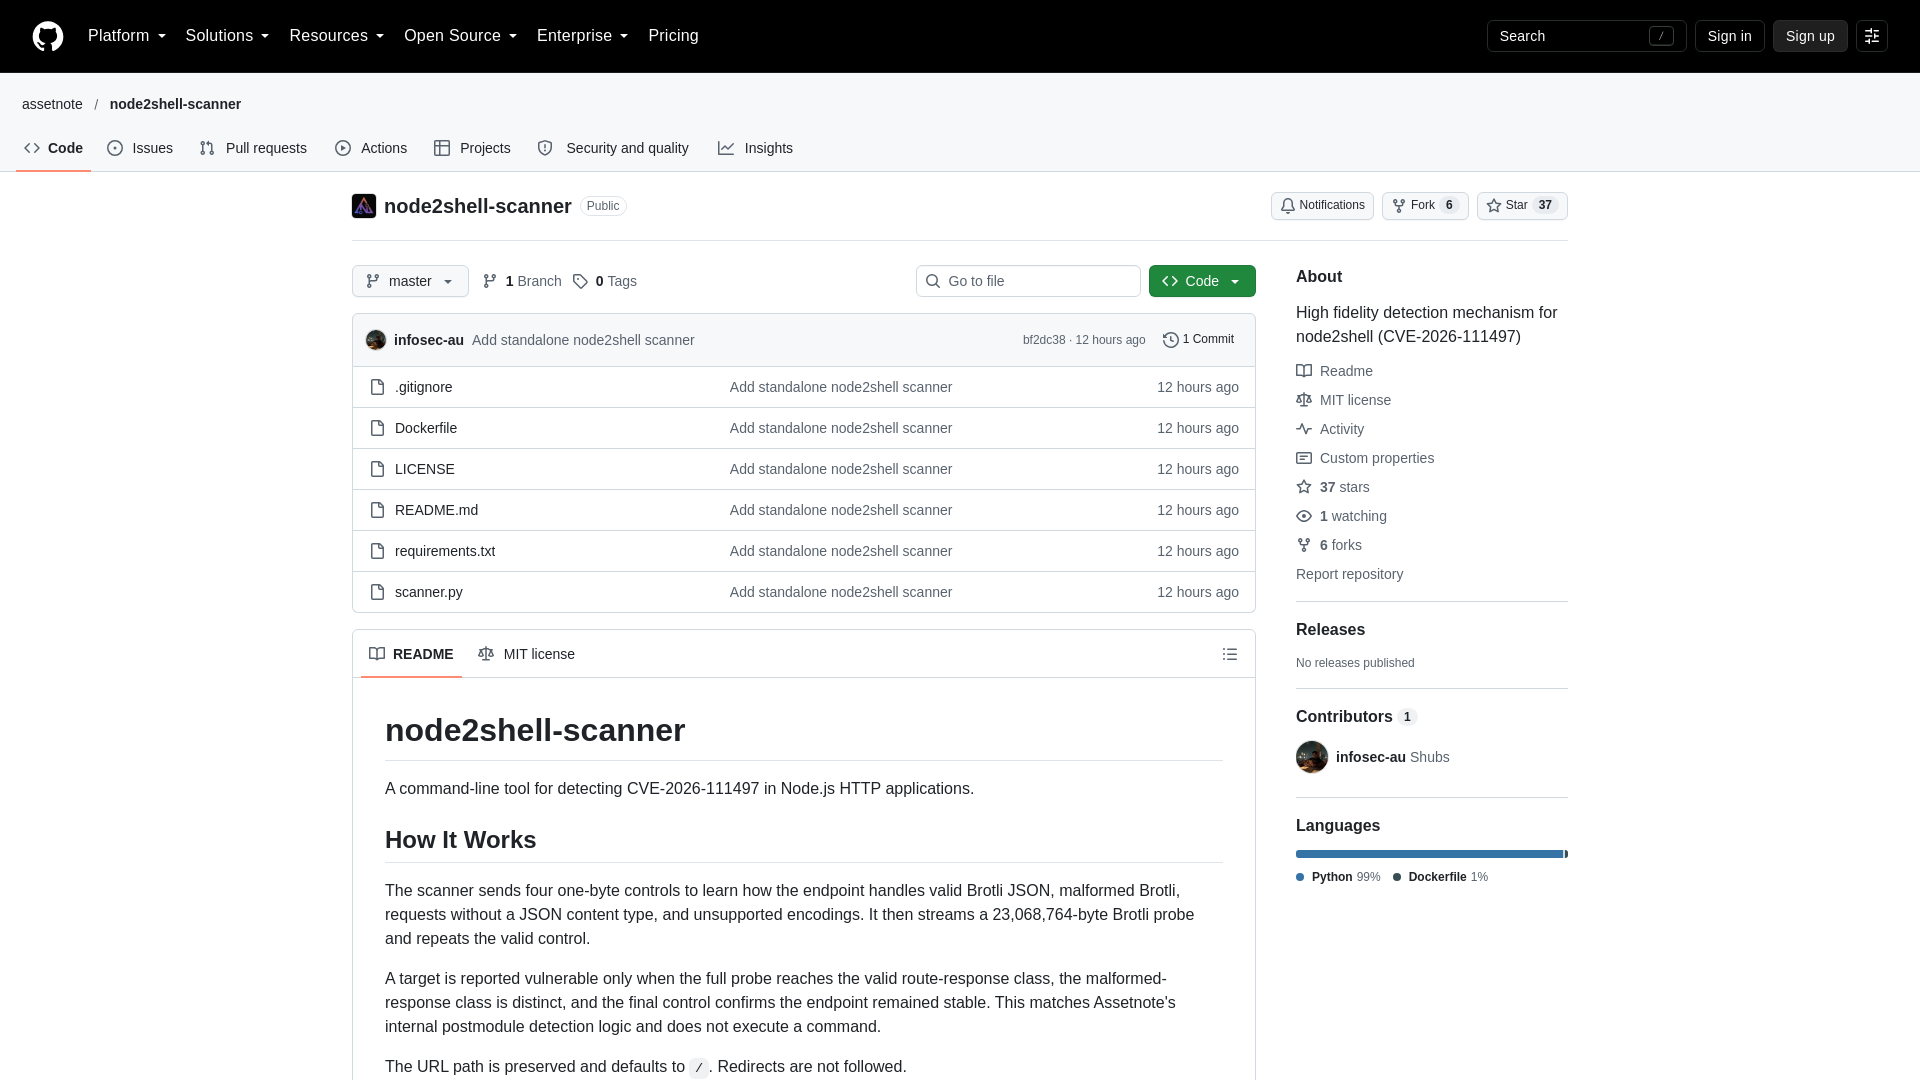Expand the Resources navigation menu
1920x1080 pixels.
pyautogui.click(x=337, y=36)
